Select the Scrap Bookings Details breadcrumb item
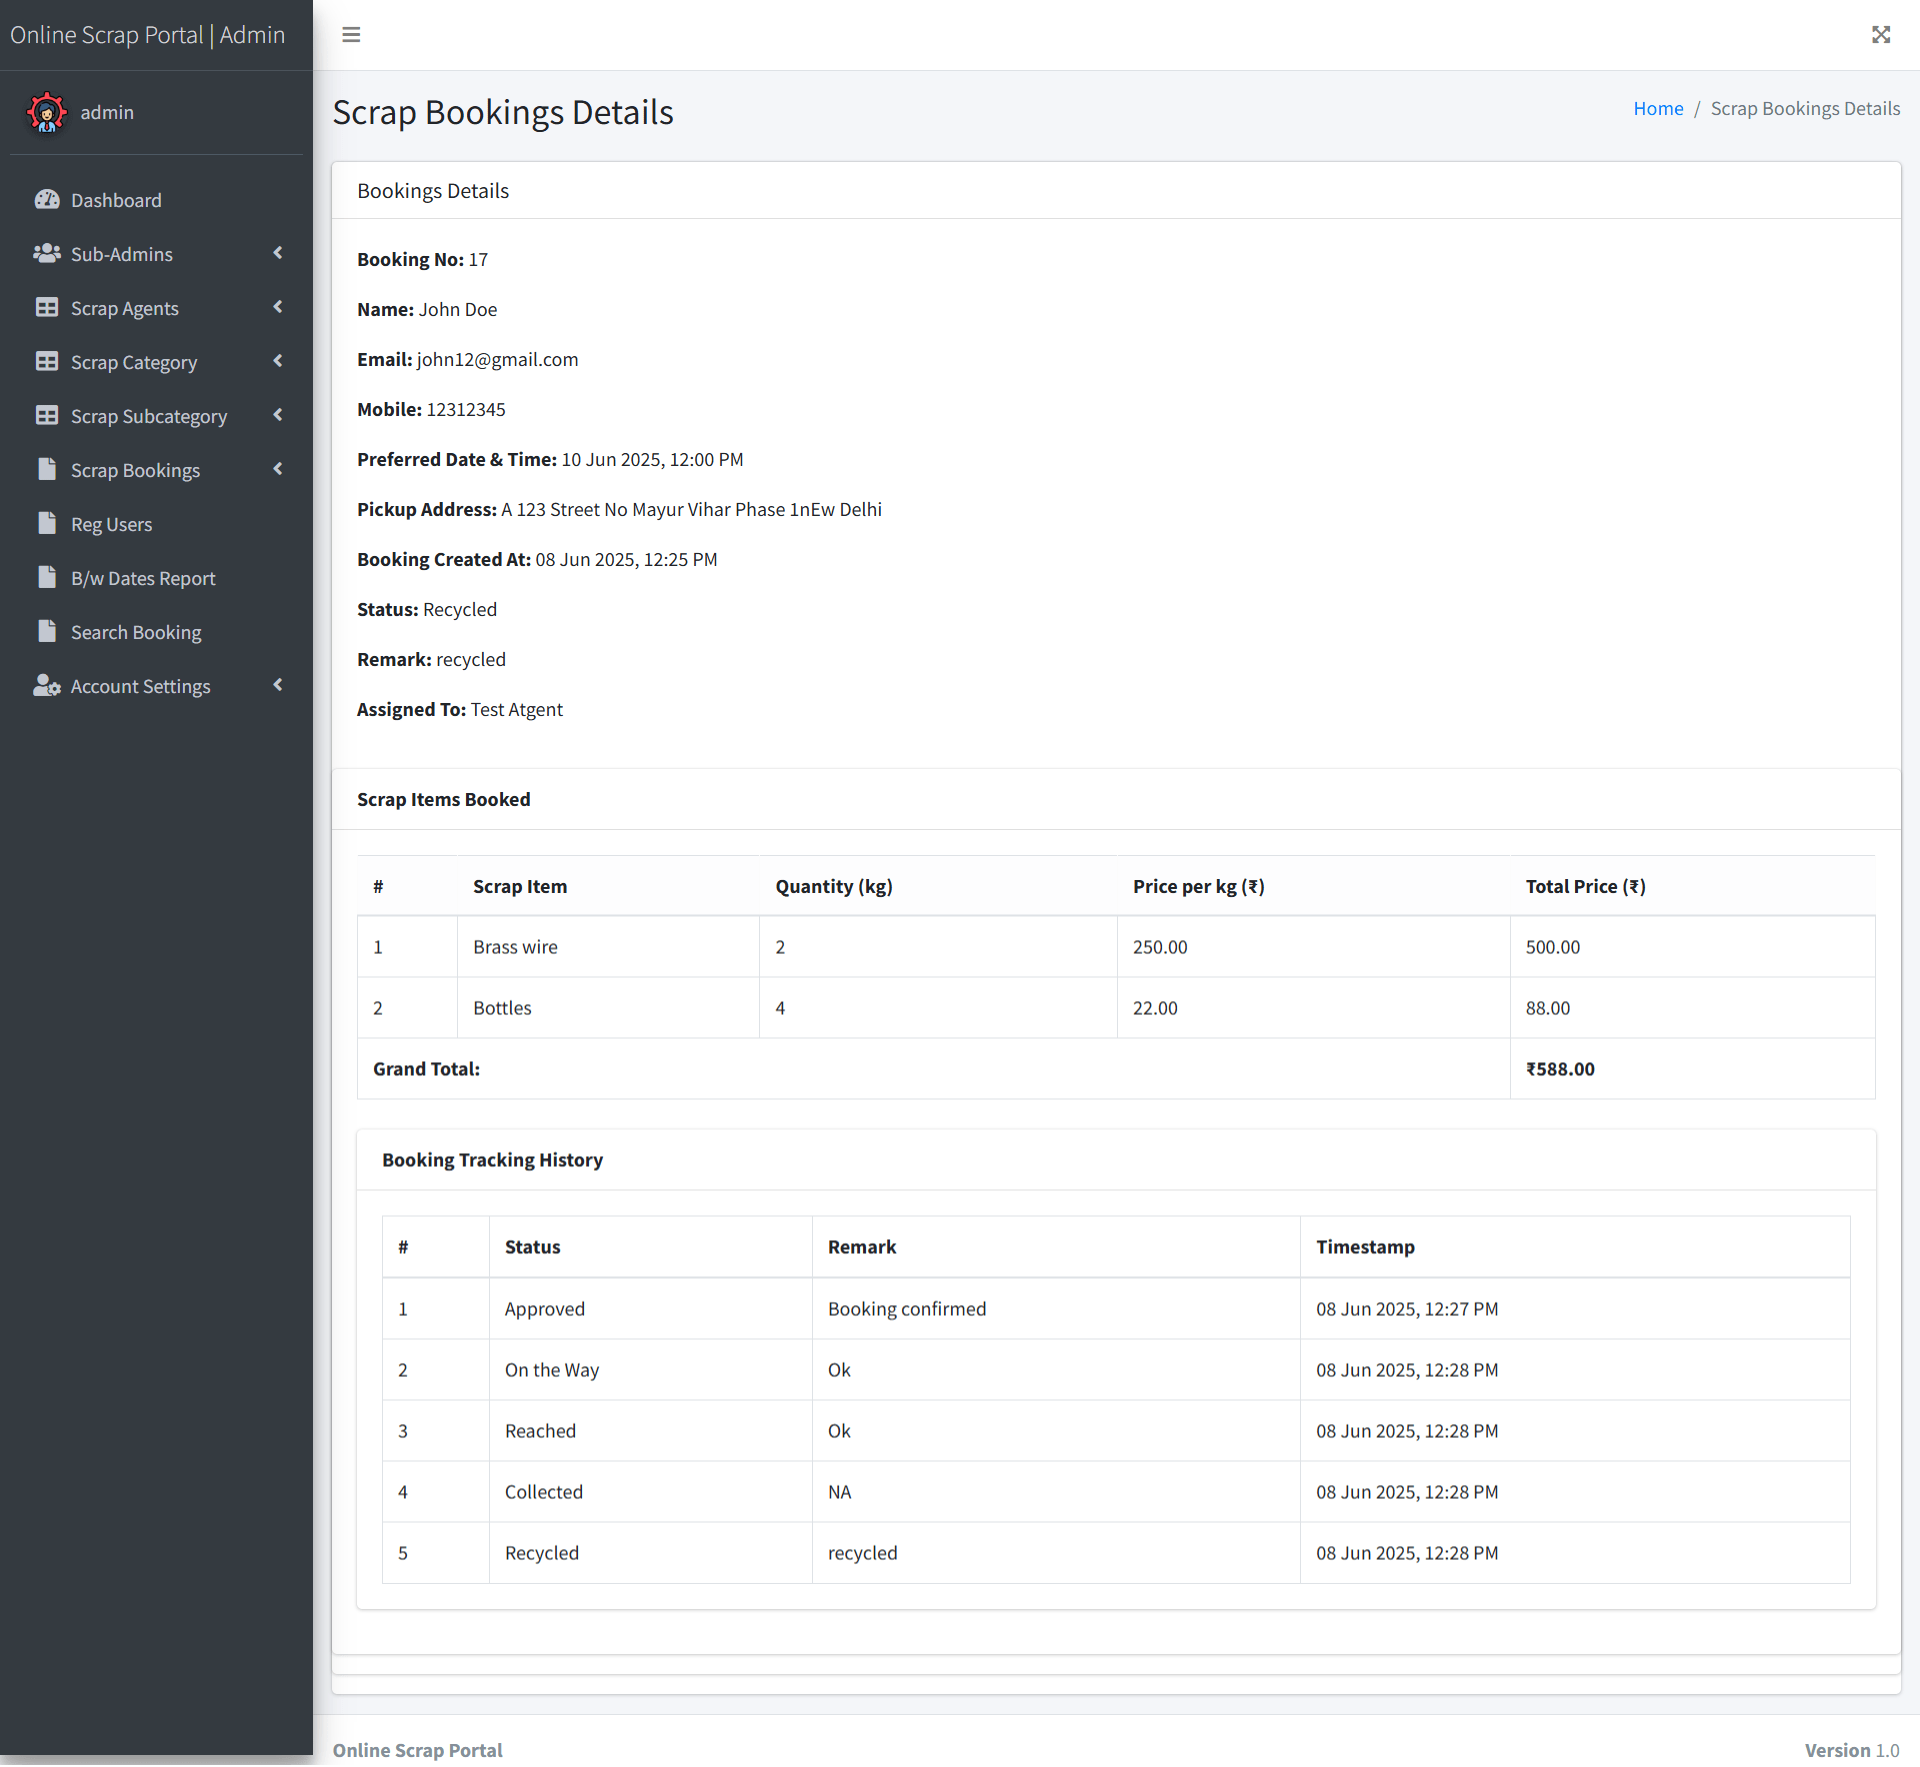 pyautogui.click(x=1805, y=108)
